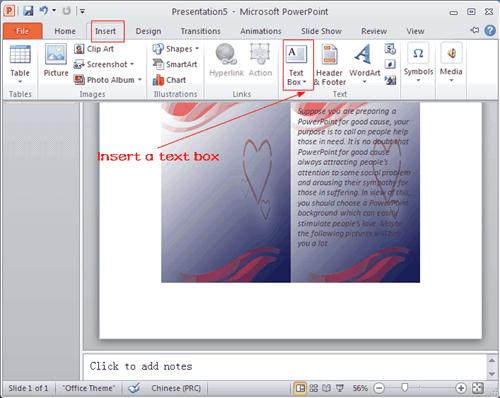
Task: Select the left heart background image
Action: click(226, 192)
